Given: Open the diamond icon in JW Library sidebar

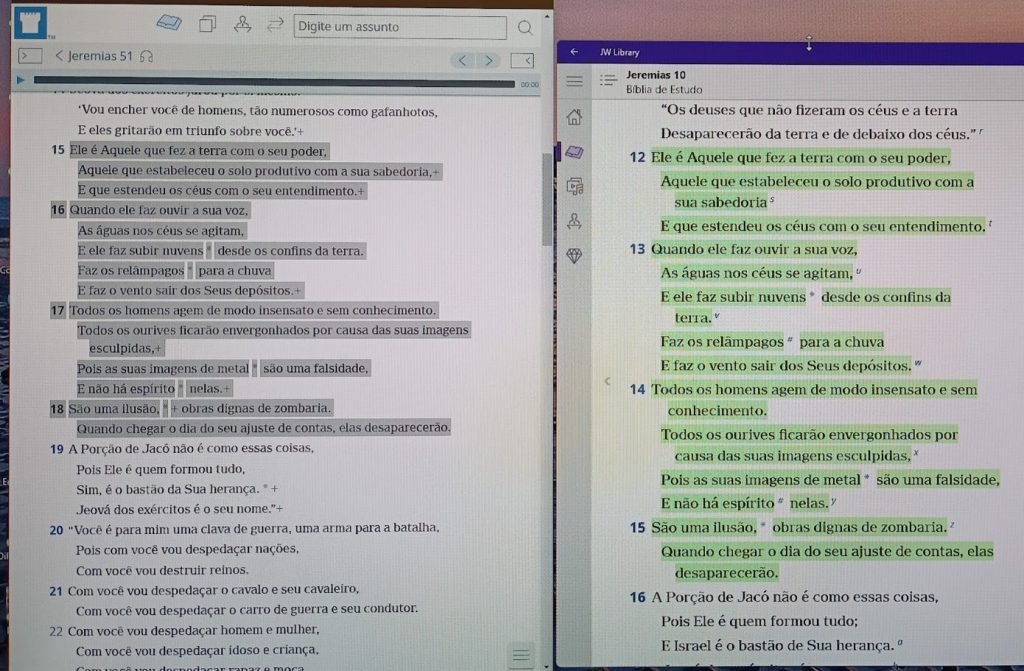Looking at the screenshot, I should point(575,255).
